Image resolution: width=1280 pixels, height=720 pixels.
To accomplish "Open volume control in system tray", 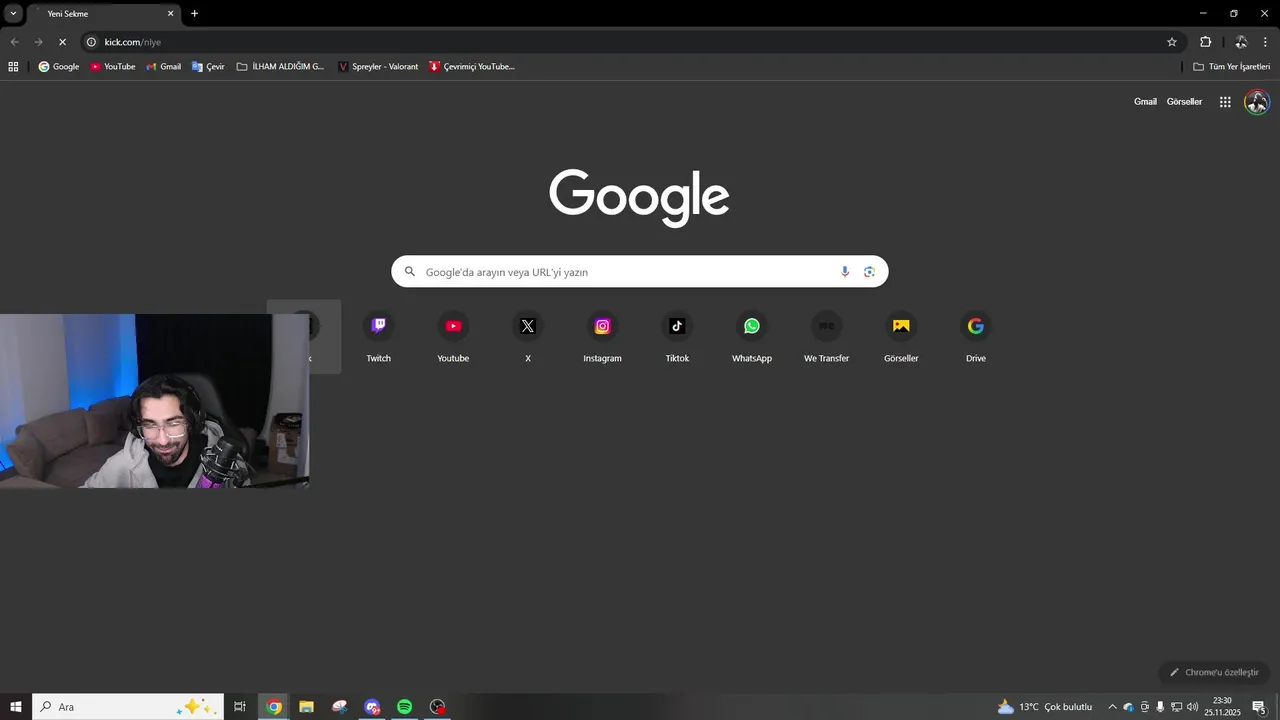I will click(1192, 707).
